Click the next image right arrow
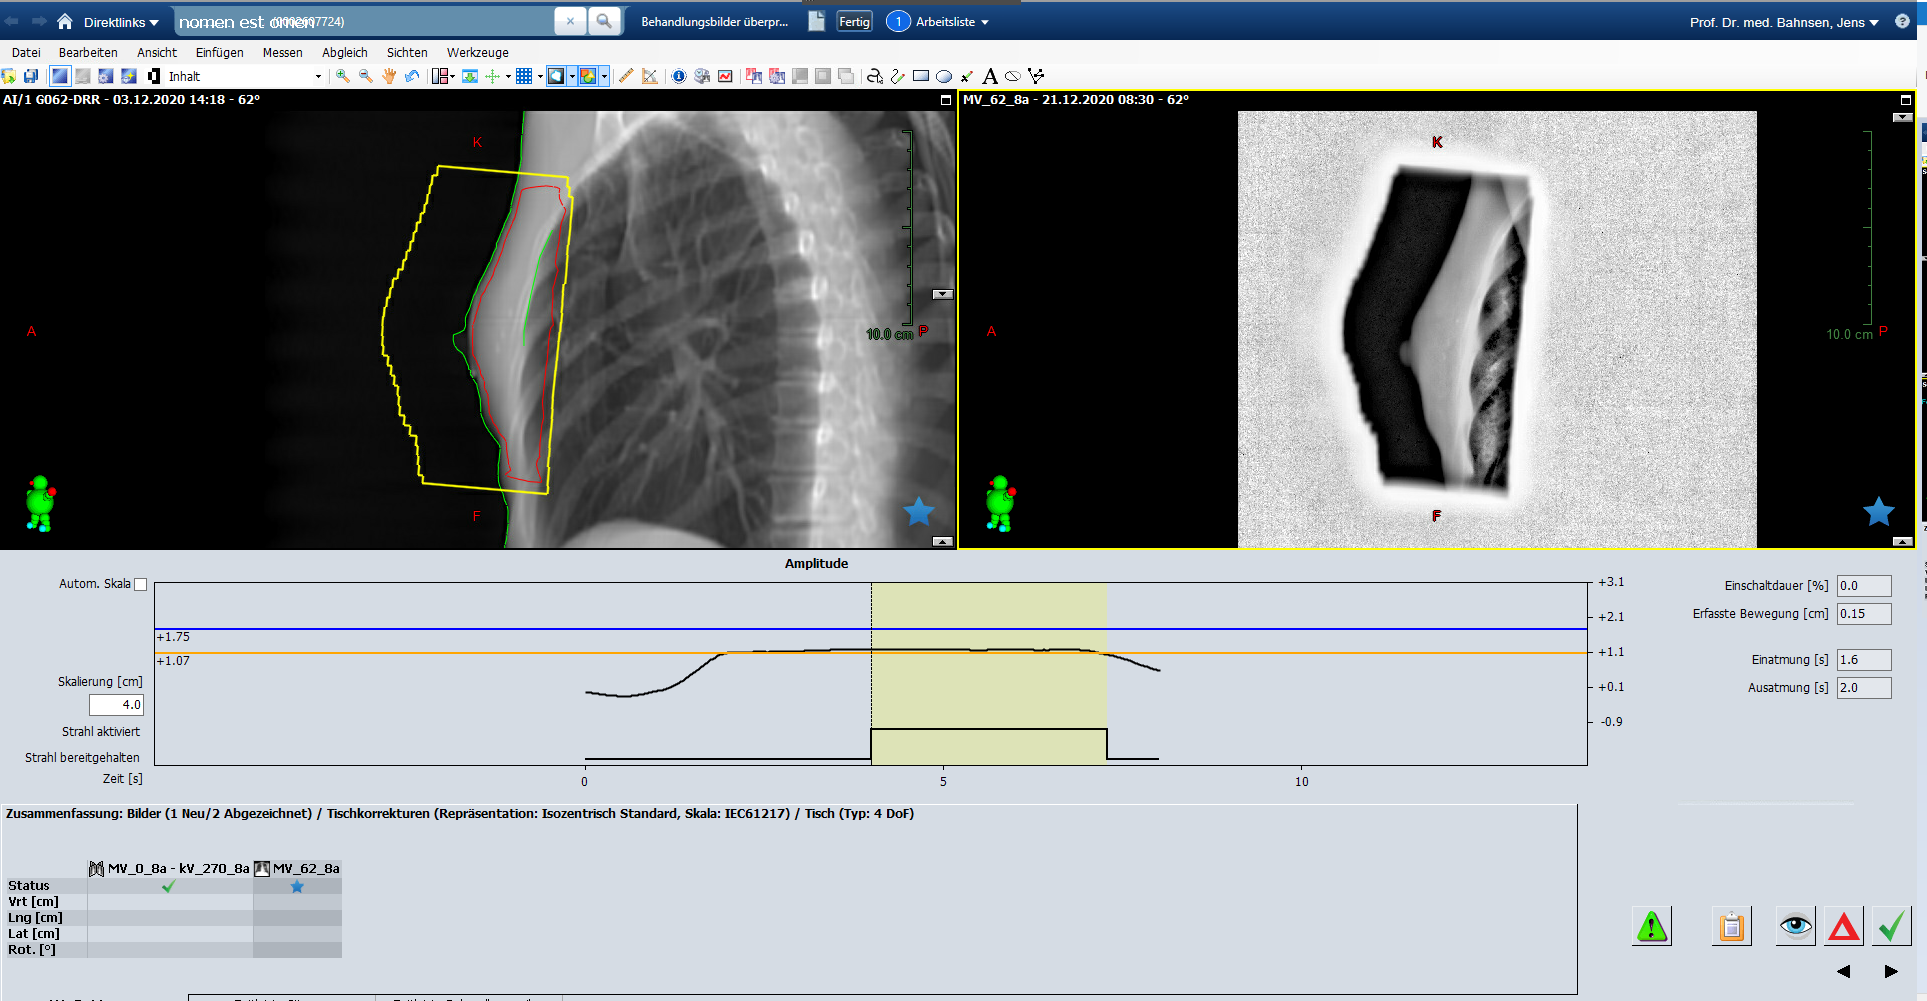1927x1001 pixels. [x=1890, y=971]
